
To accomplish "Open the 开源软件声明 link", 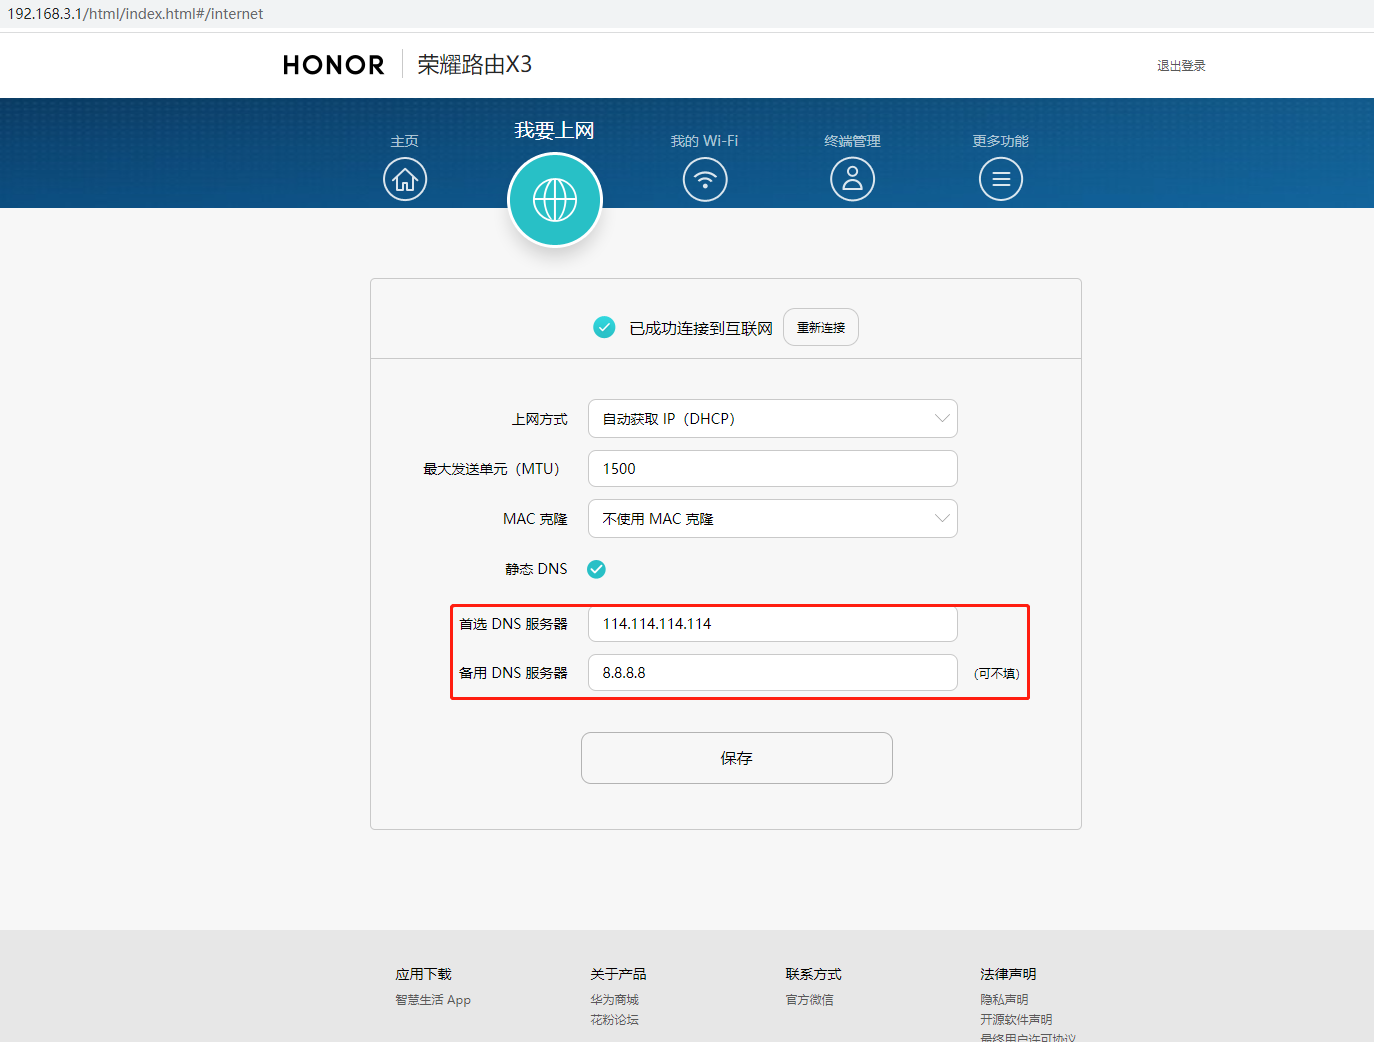I will click(1016, 1020).
